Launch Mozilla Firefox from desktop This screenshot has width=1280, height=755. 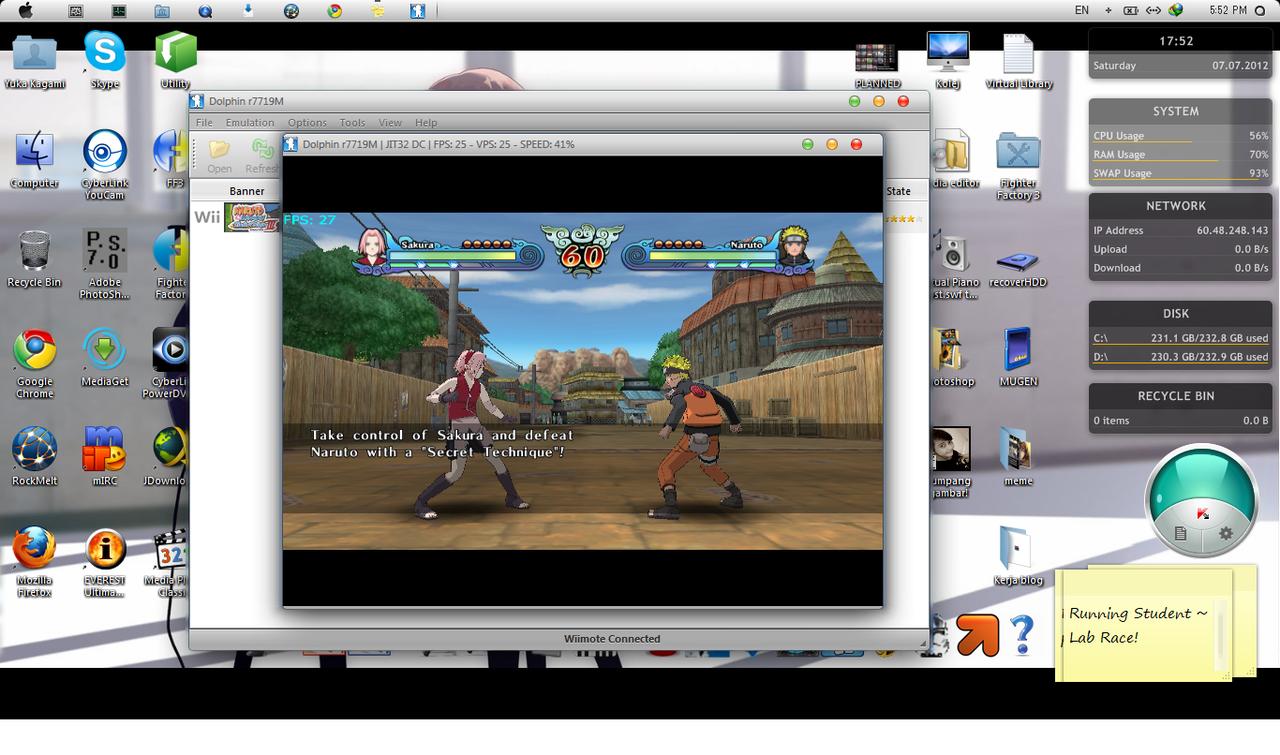pyautogui.click(x=34, y=560)
